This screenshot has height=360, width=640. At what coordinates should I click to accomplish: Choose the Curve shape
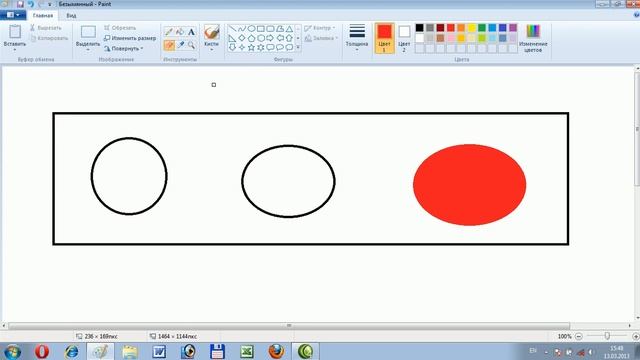point(242,29)
